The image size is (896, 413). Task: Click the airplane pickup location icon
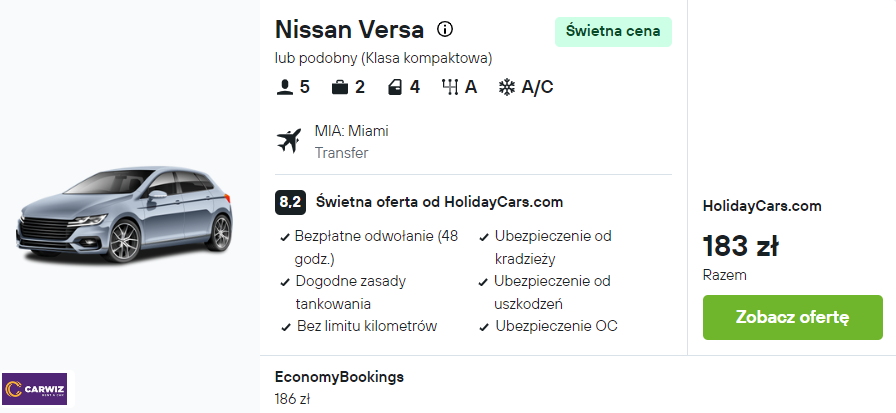click(x=289, y=141)
